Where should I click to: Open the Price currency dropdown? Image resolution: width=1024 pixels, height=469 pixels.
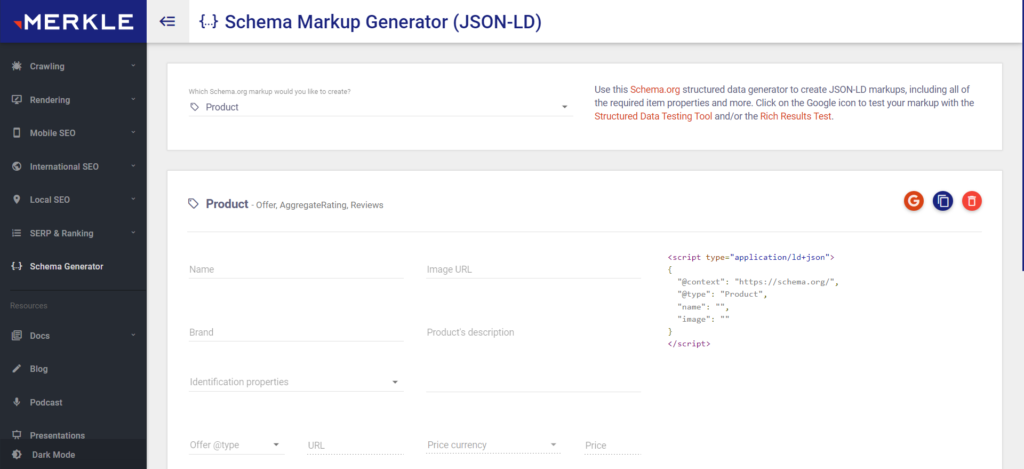(493, 445)
